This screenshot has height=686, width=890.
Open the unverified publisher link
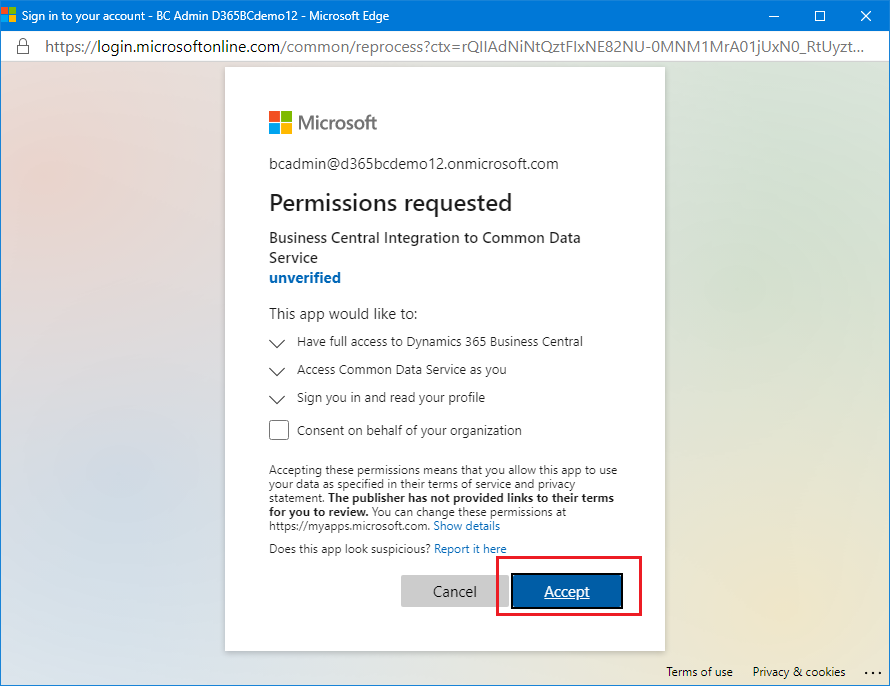[305, 278]
